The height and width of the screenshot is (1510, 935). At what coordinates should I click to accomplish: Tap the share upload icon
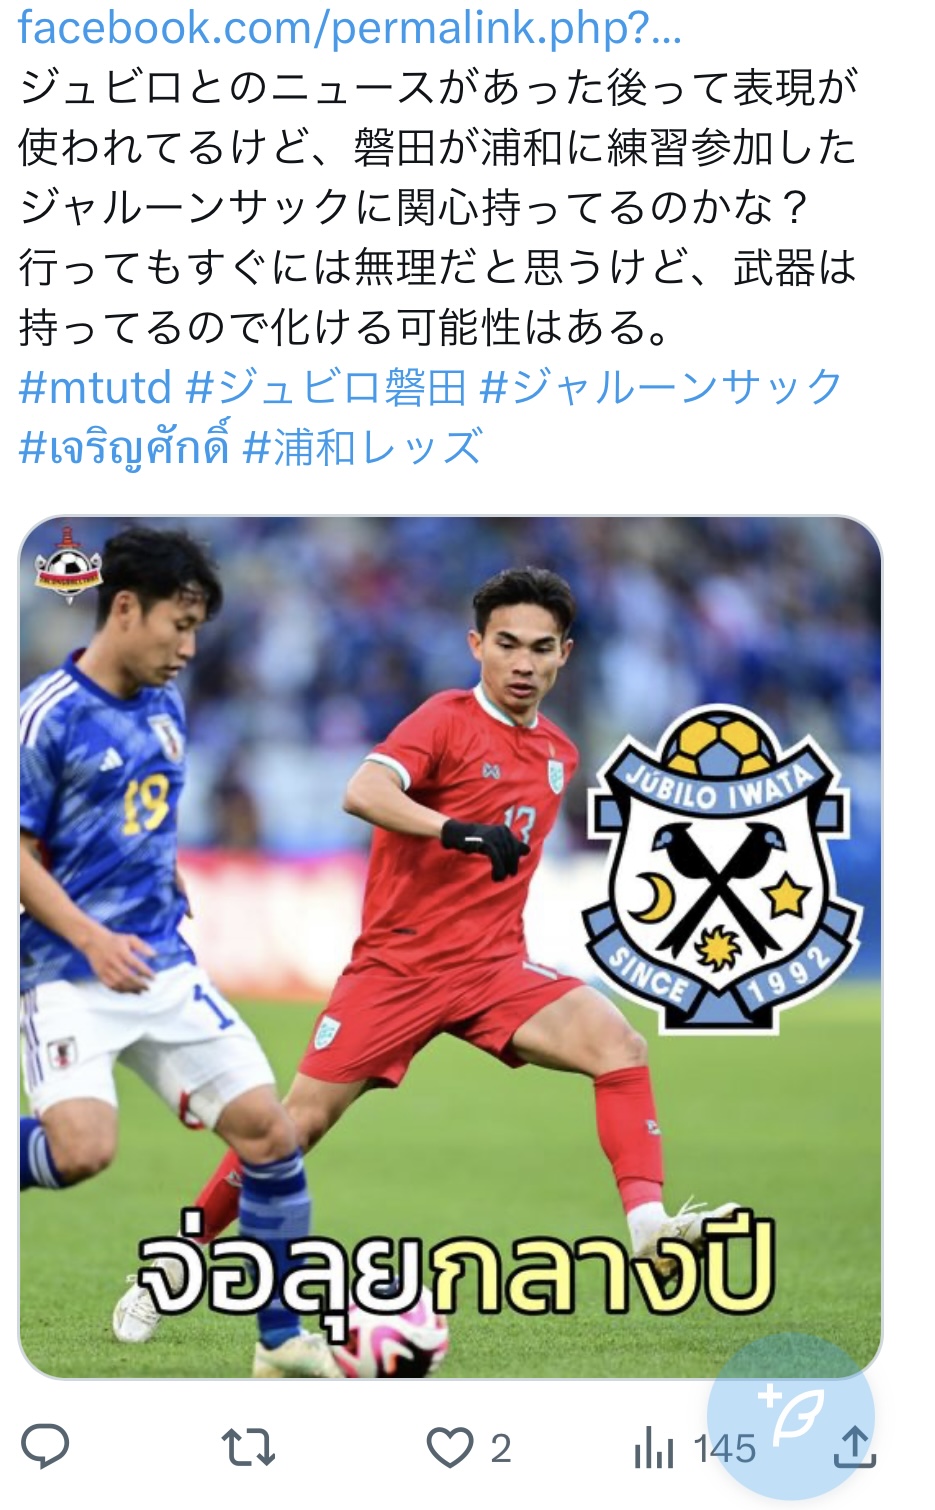pyautogui.click(x=854, y=1447)
